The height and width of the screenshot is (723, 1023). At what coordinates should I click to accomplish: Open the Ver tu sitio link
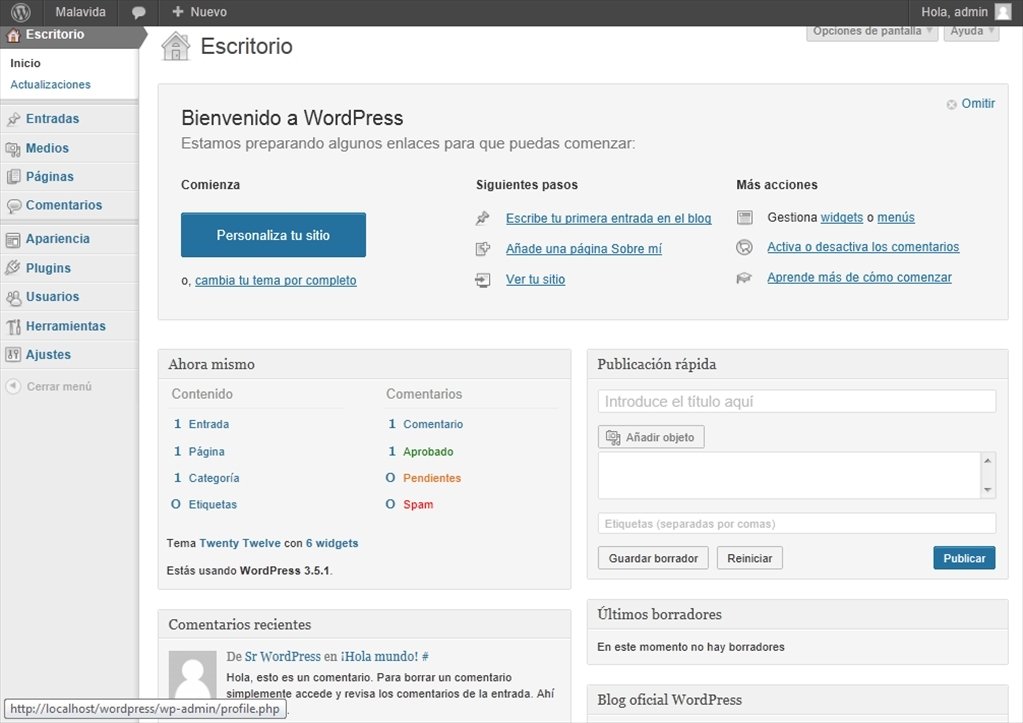[x=536, y=280]
